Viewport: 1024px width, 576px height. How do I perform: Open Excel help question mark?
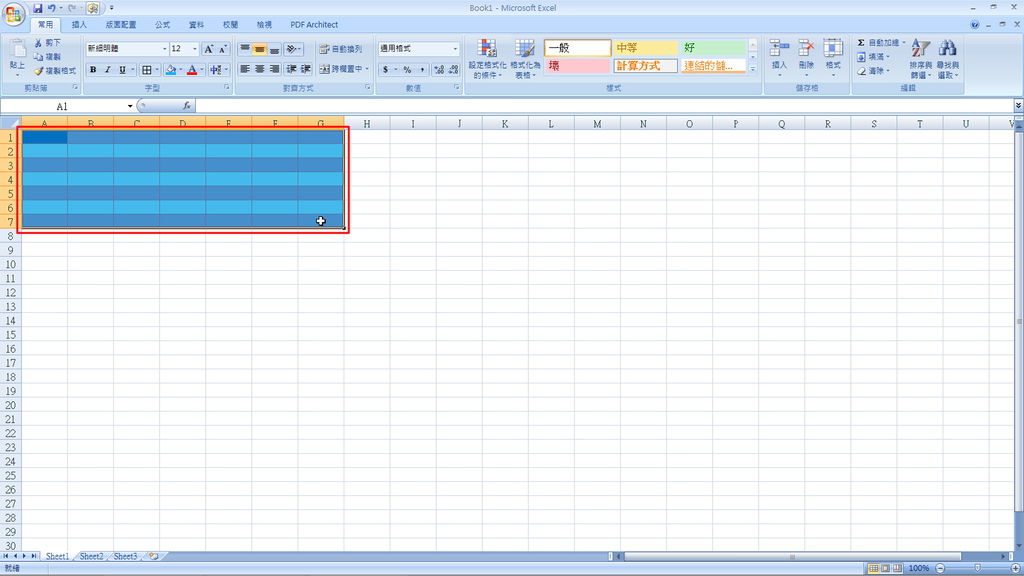coord(974,25)
